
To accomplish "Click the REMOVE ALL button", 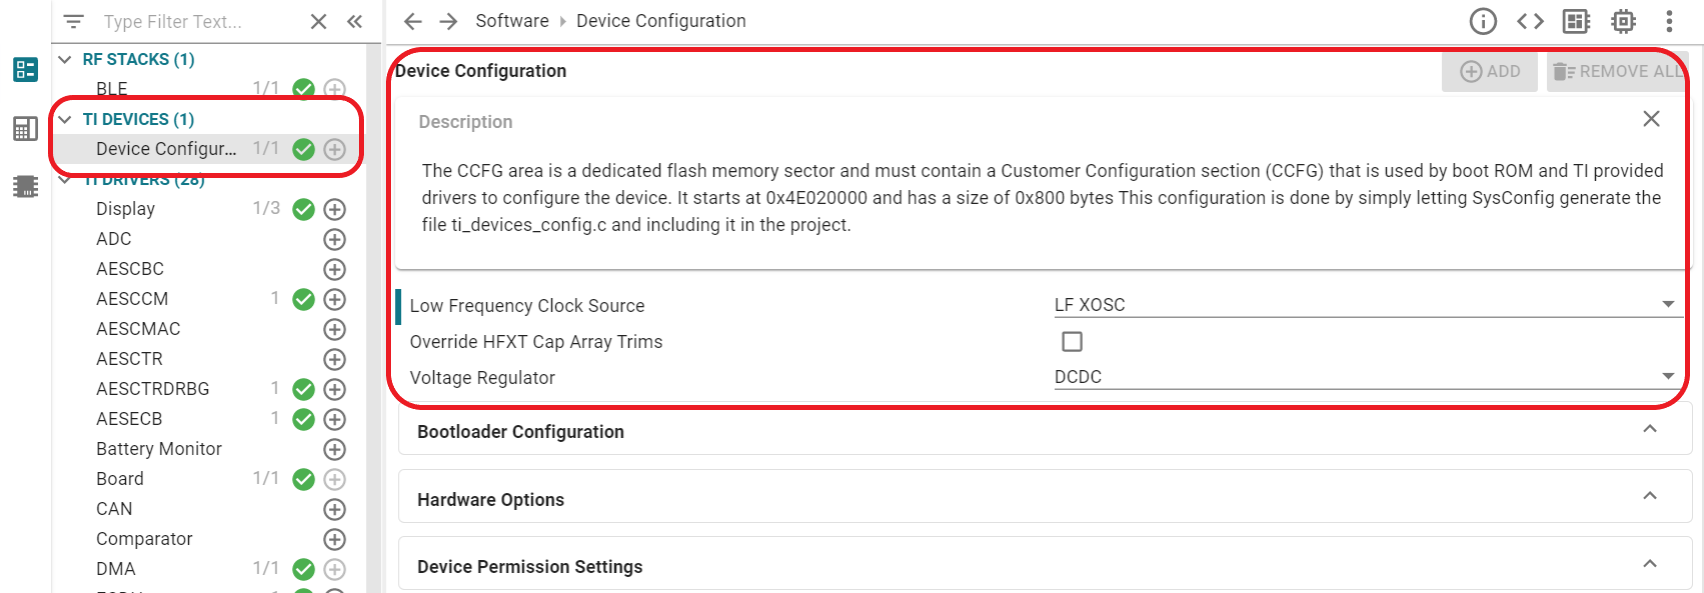I will pos(1617,71).
